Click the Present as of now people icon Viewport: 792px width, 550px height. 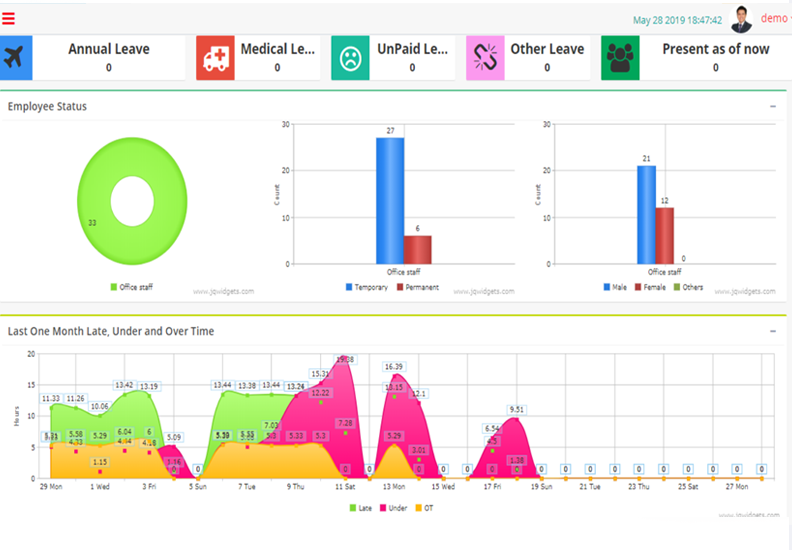(620, 58)
